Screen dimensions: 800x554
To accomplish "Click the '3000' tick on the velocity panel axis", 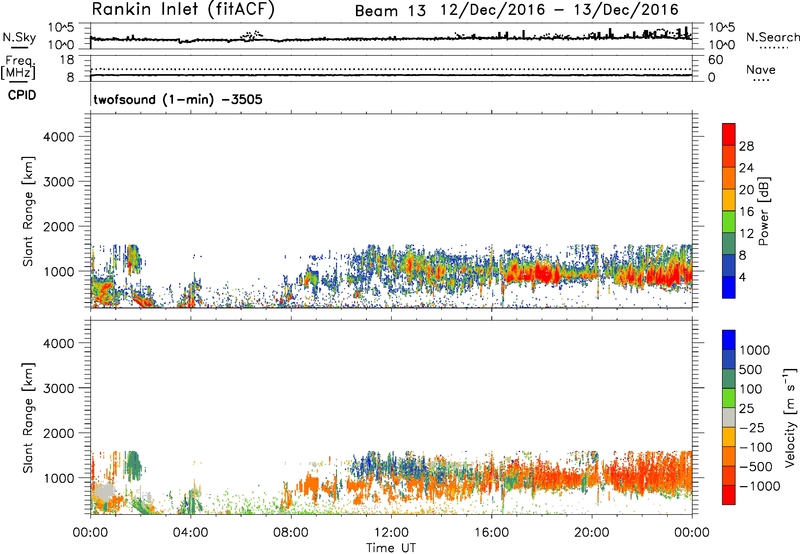I will click(58, 388).
